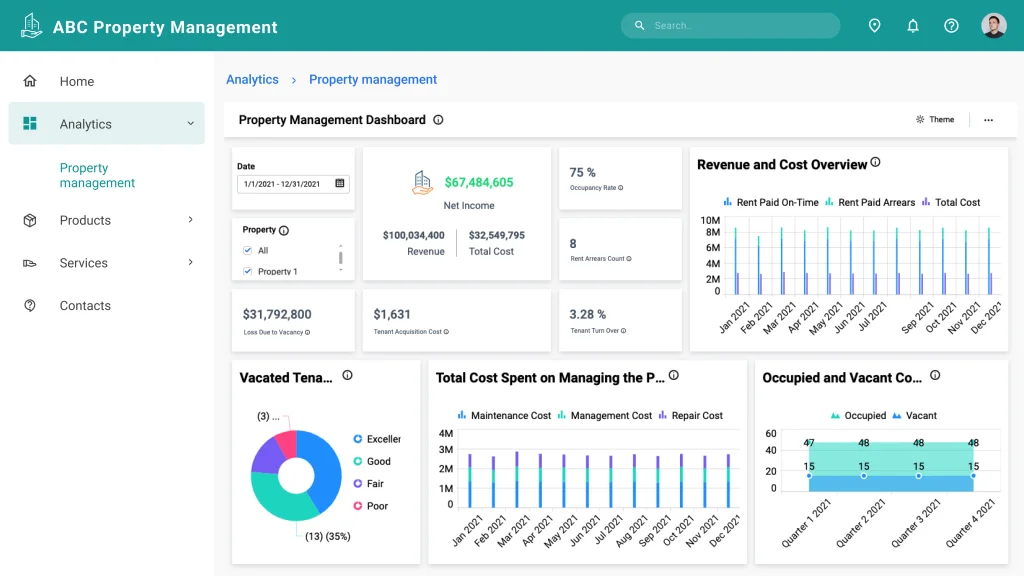The height and width of the screenshot is (576, 1024).
Task: Open the help question mark icon
Action: (951, 25)
